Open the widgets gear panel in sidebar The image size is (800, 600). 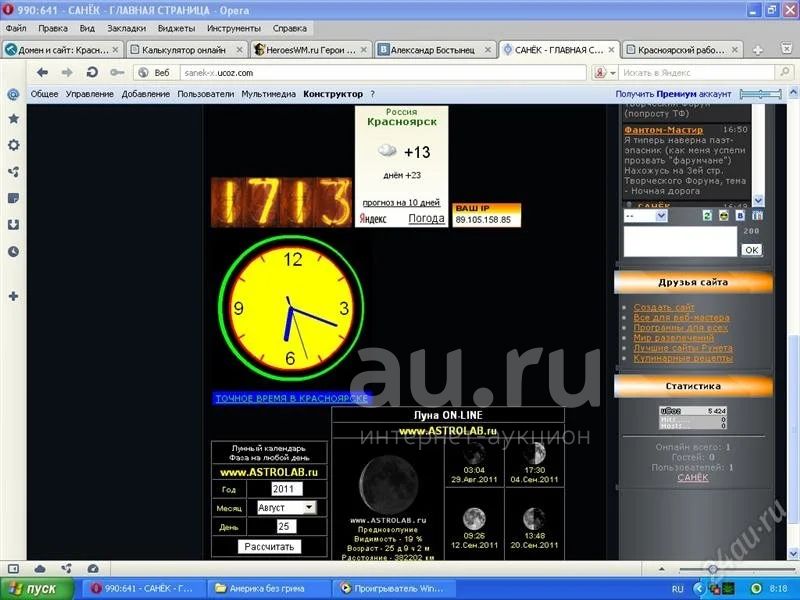click(x=14, y=145)
